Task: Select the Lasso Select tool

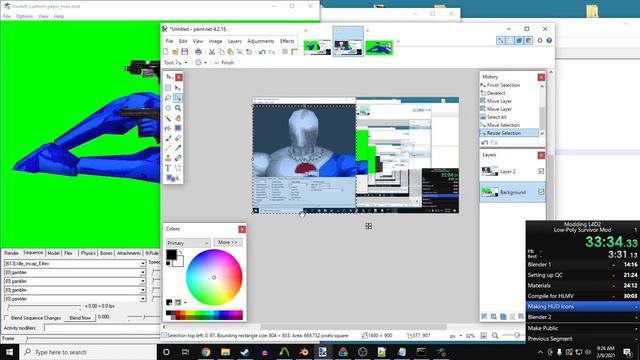Action: 168,98
